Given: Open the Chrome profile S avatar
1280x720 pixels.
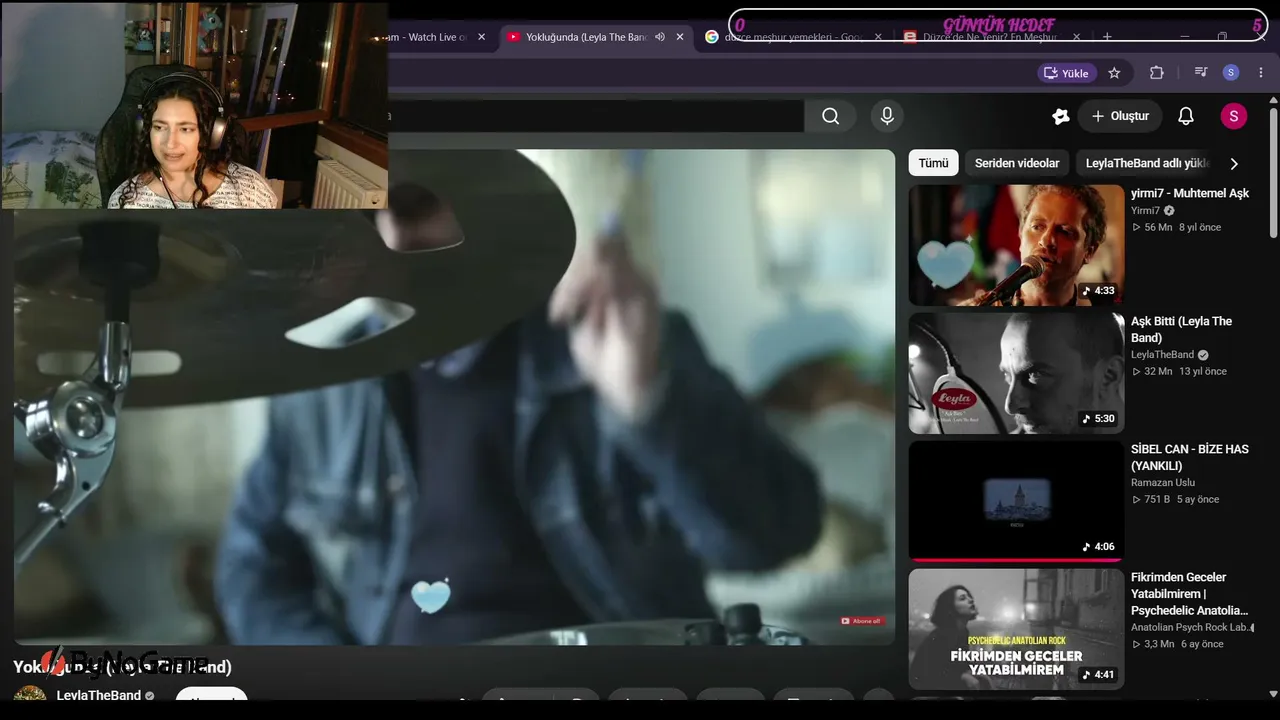Looking at the screenshot, I should [1231, 73].
